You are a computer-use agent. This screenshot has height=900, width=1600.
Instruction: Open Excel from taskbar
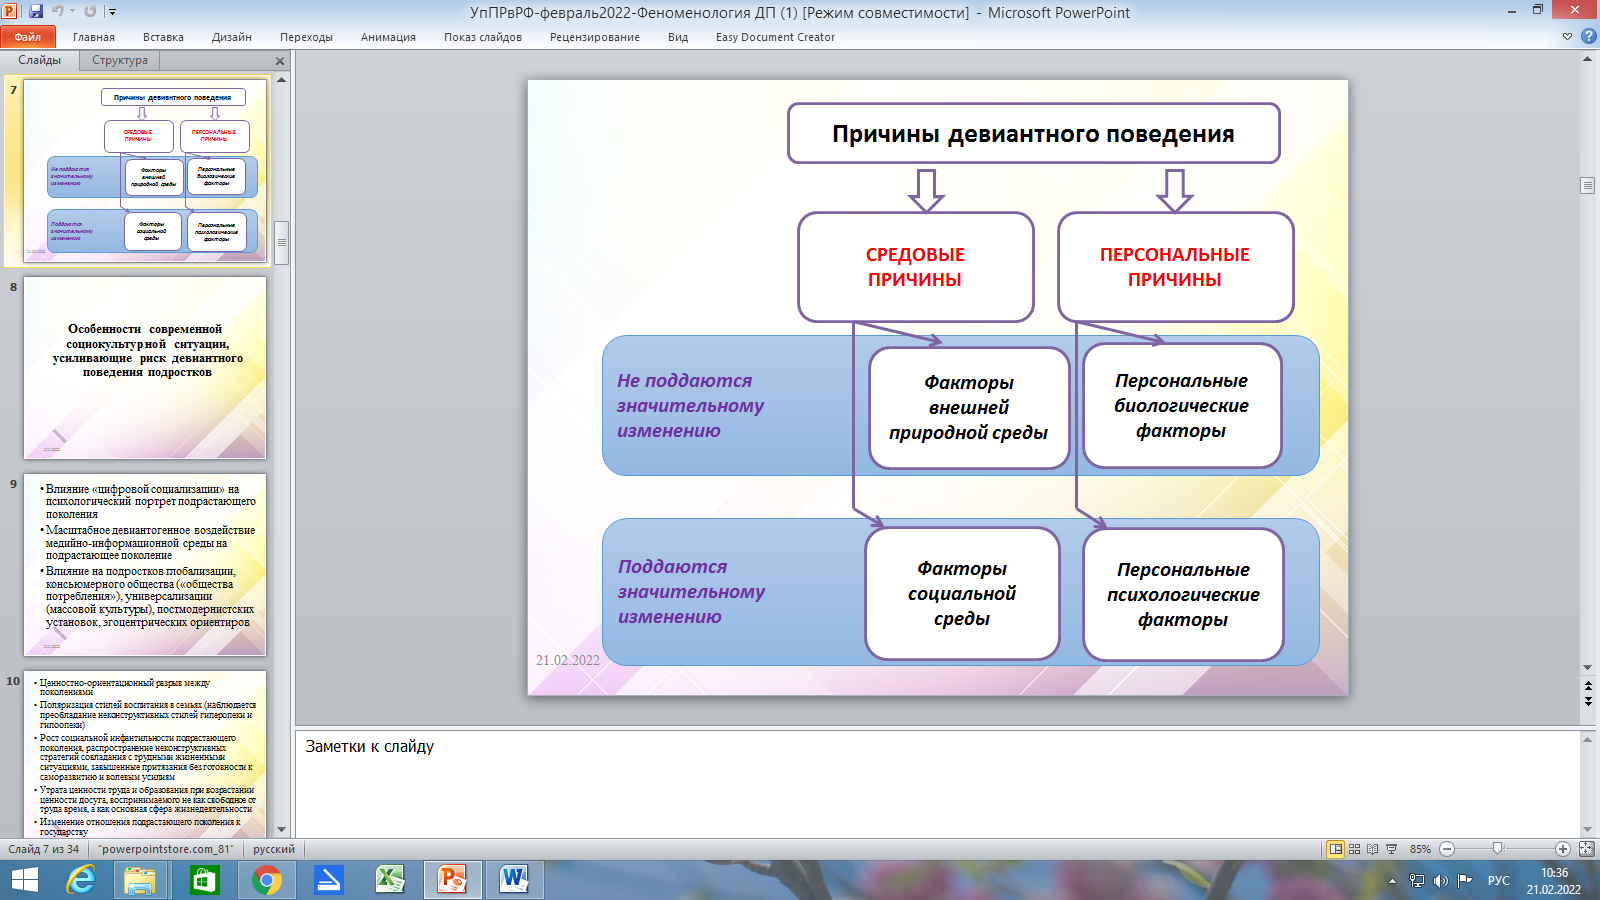tap(390, 880)
